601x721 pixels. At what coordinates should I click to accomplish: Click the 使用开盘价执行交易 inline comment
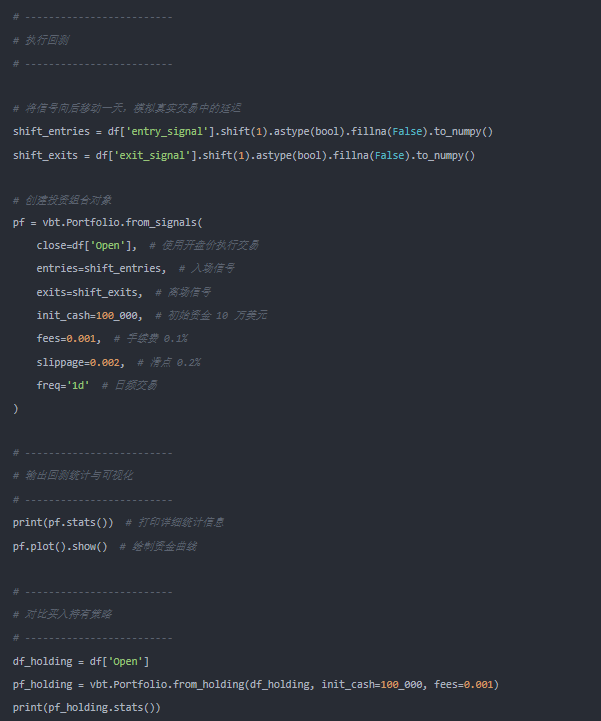[x=204, y=246]
